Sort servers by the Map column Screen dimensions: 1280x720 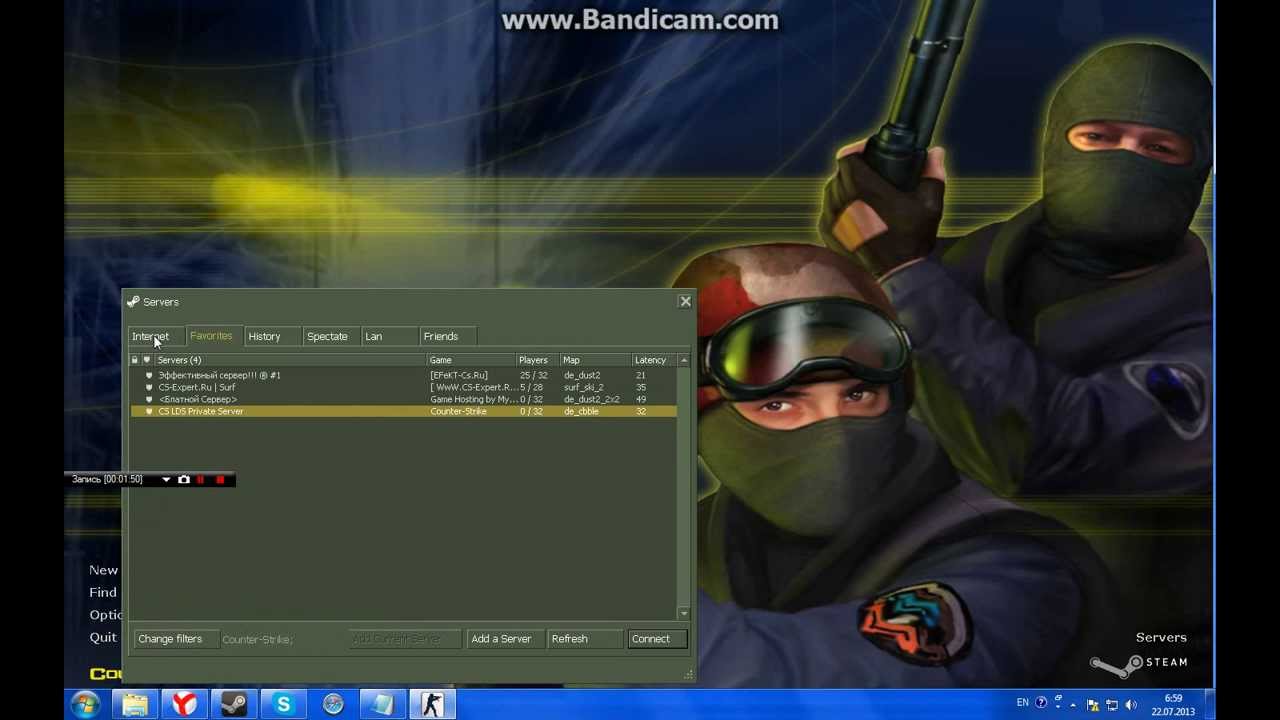tap(596, 360)
